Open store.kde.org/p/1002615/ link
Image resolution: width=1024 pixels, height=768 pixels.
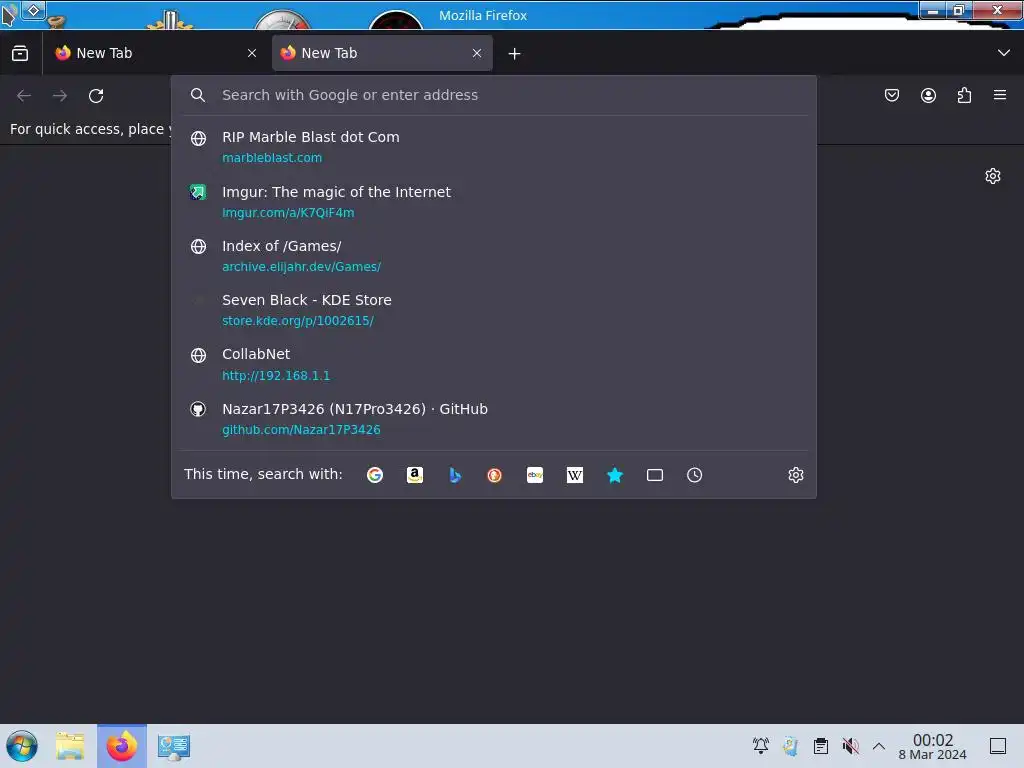298,321
